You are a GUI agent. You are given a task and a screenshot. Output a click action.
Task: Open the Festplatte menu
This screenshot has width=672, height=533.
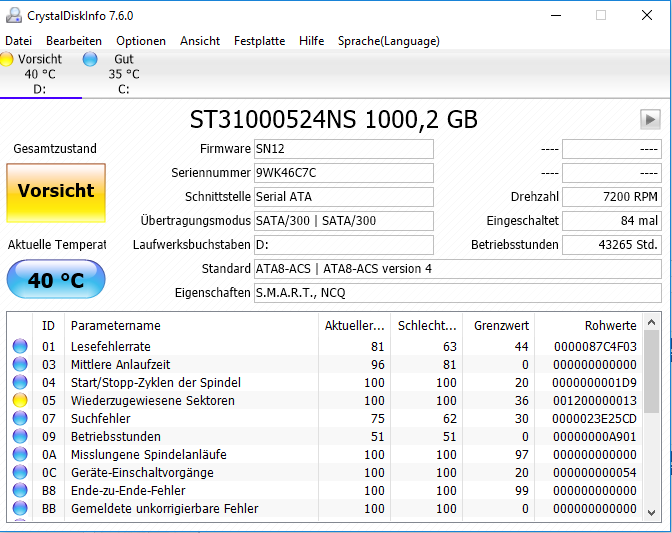(259, 41)
